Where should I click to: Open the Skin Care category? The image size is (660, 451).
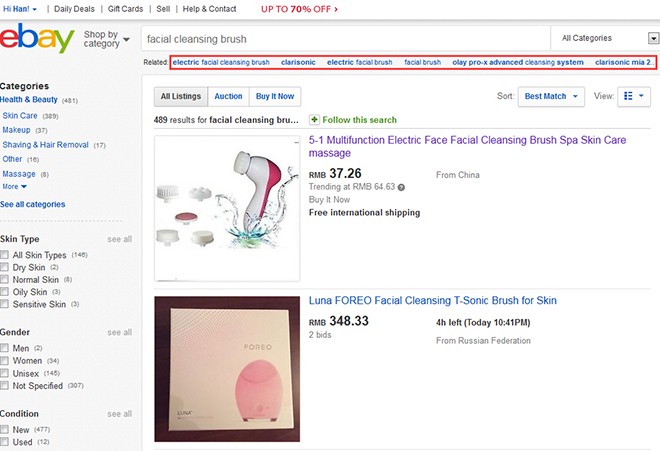(20, 116)
